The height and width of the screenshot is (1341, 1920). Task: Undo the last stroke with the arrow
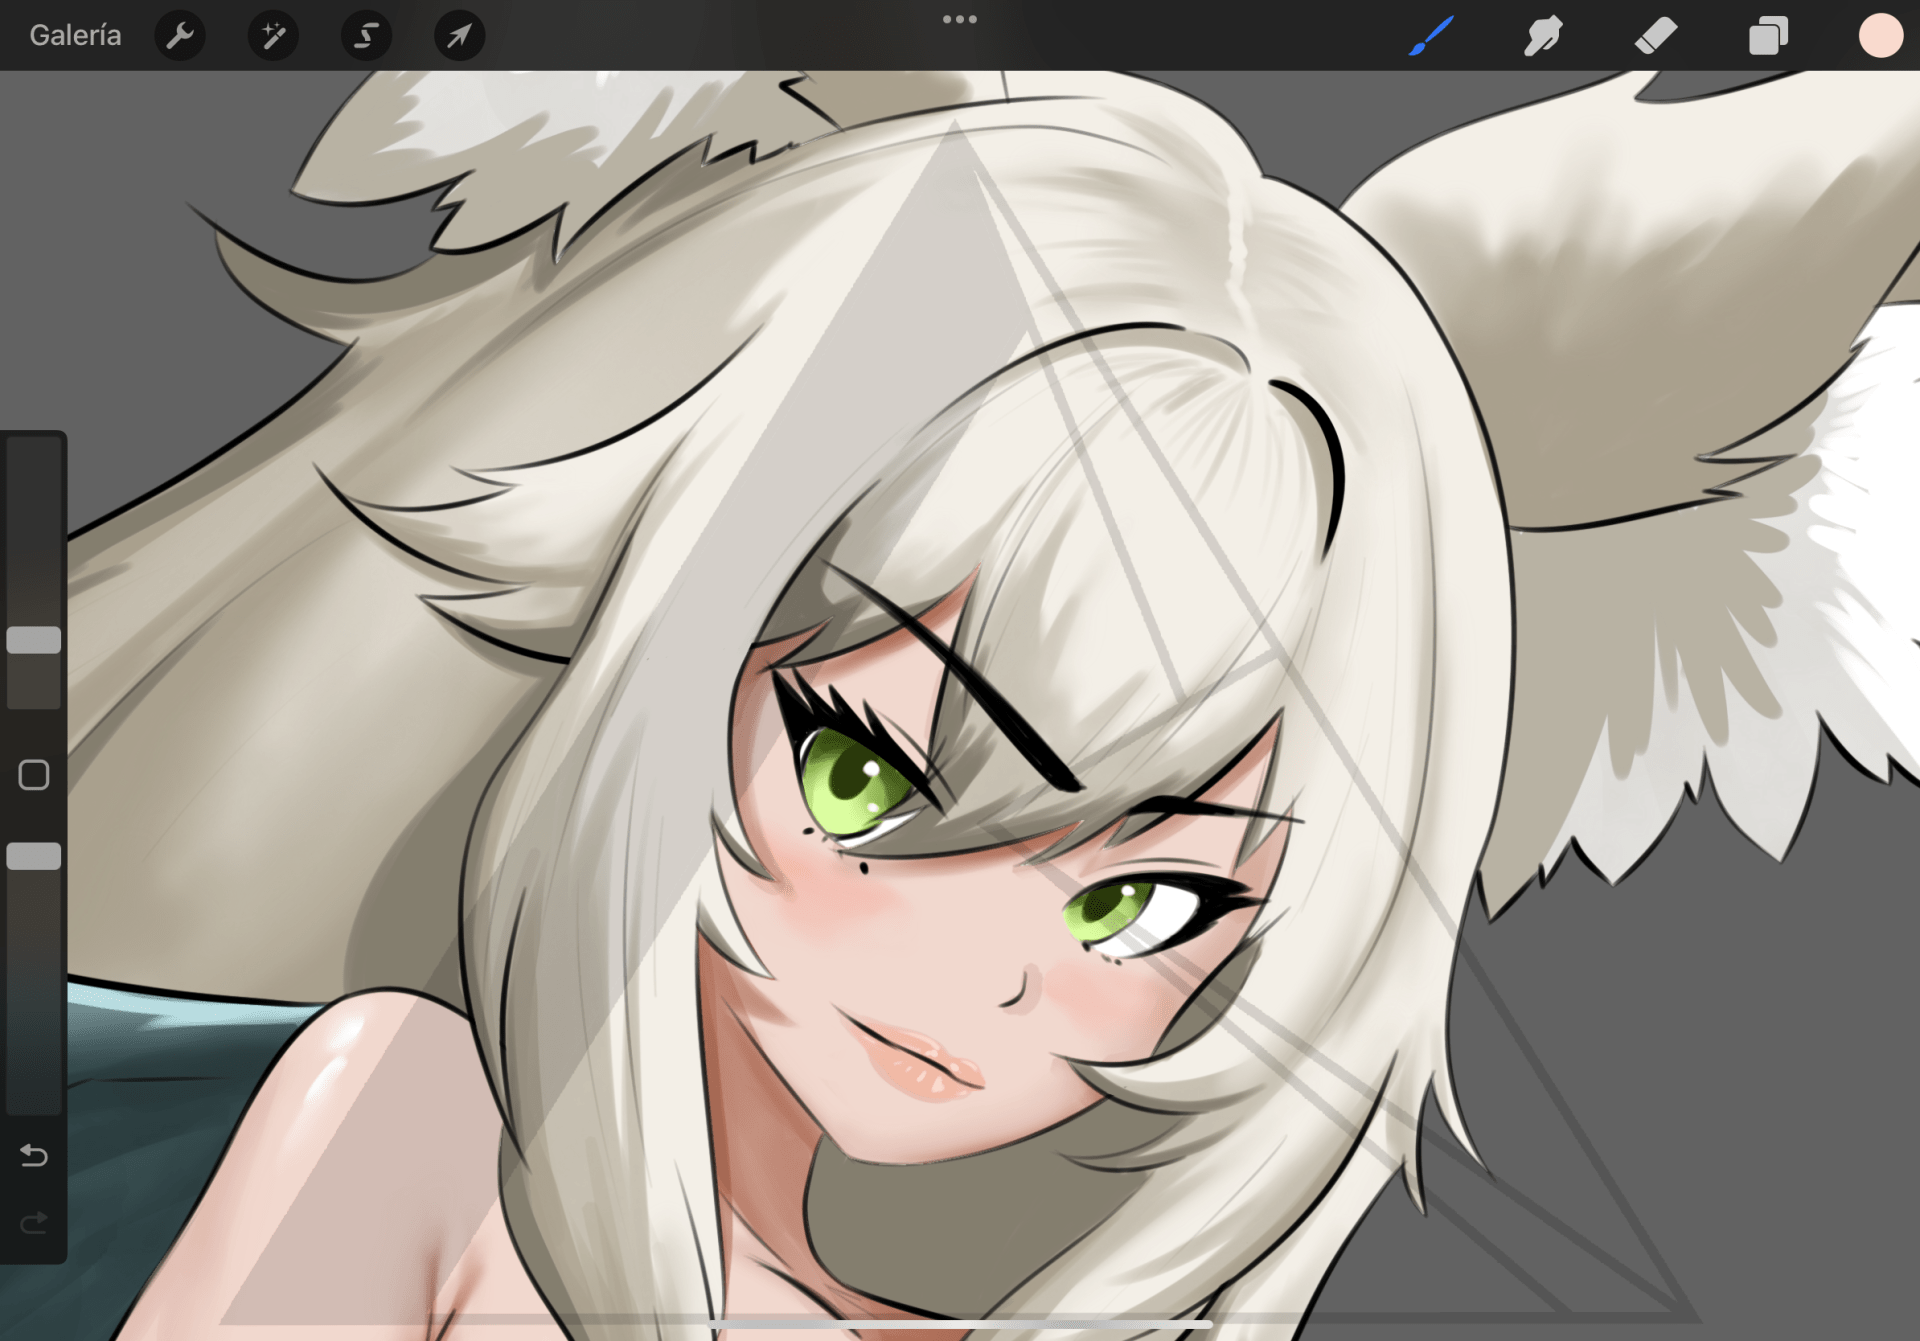click(x=34, y=1156)
